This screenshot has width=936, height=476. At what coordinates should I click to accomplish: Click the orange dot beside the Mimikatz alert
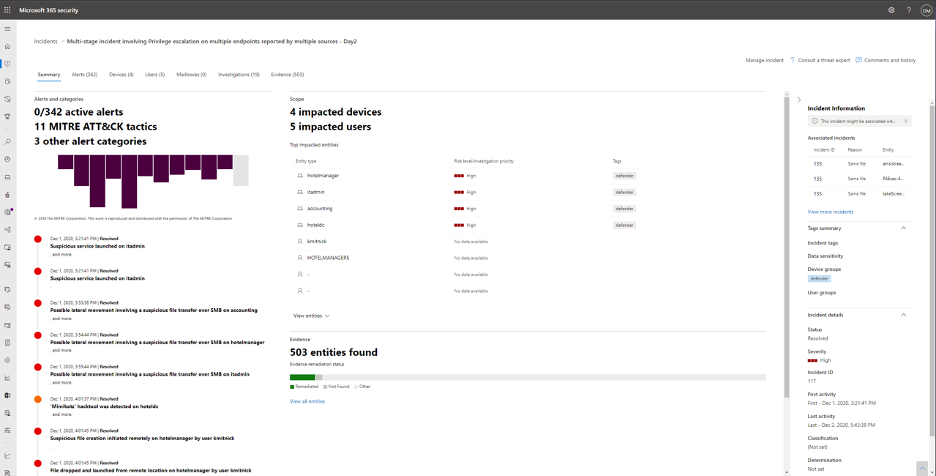pyautogui.click(x=38, y=399)
